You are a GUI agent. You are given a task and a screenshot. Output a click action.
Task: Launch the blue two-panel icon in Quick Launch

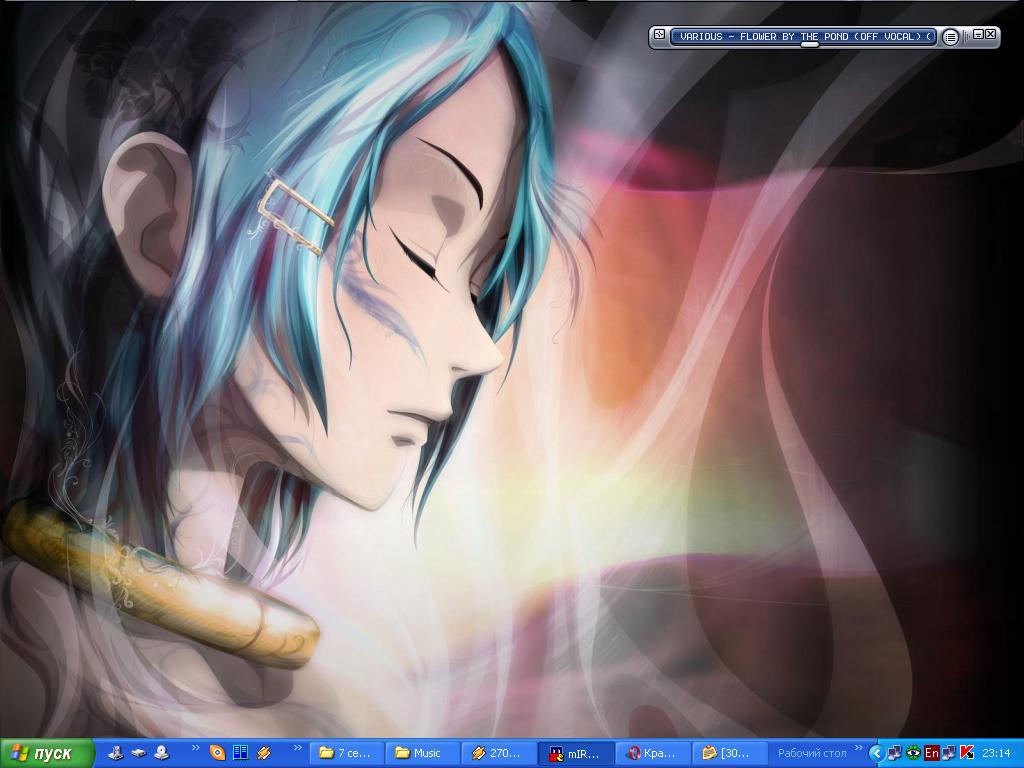pos(240,753)
